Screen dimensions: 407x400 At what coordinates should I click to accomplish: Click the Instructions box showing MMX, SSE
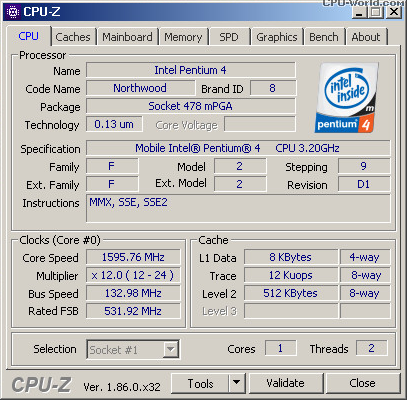click(x=238, y=208)
